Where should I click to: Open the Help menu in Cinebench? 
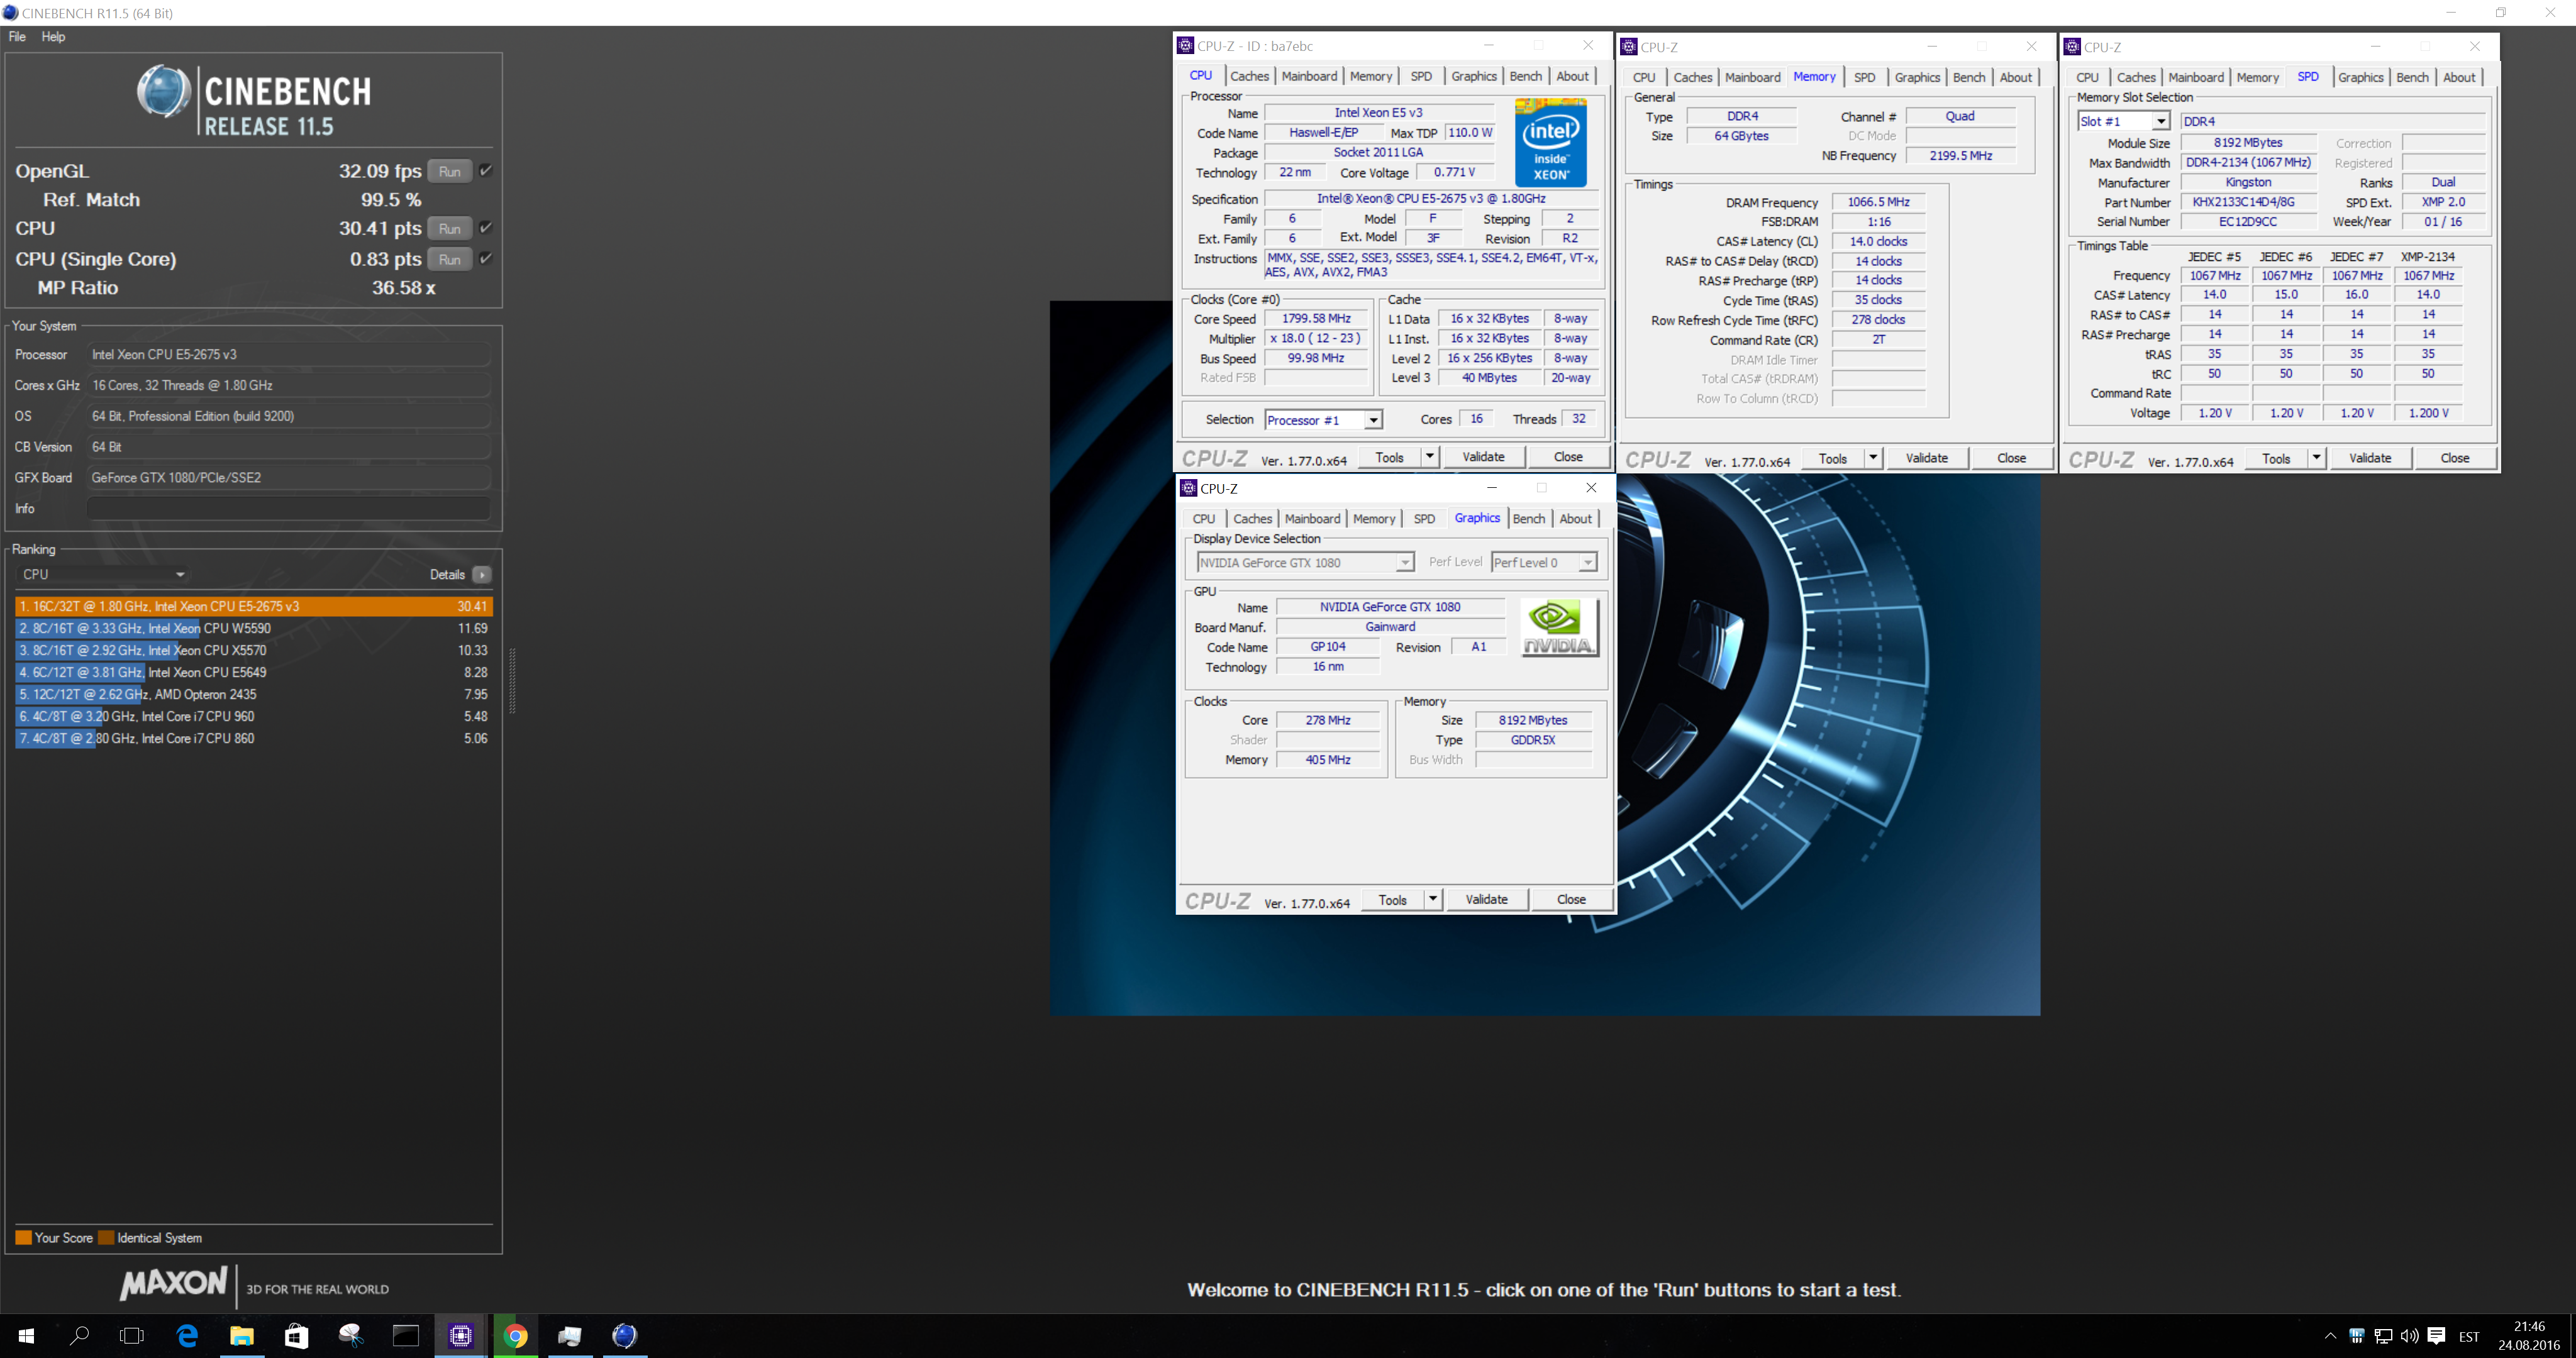pos(53,37)
